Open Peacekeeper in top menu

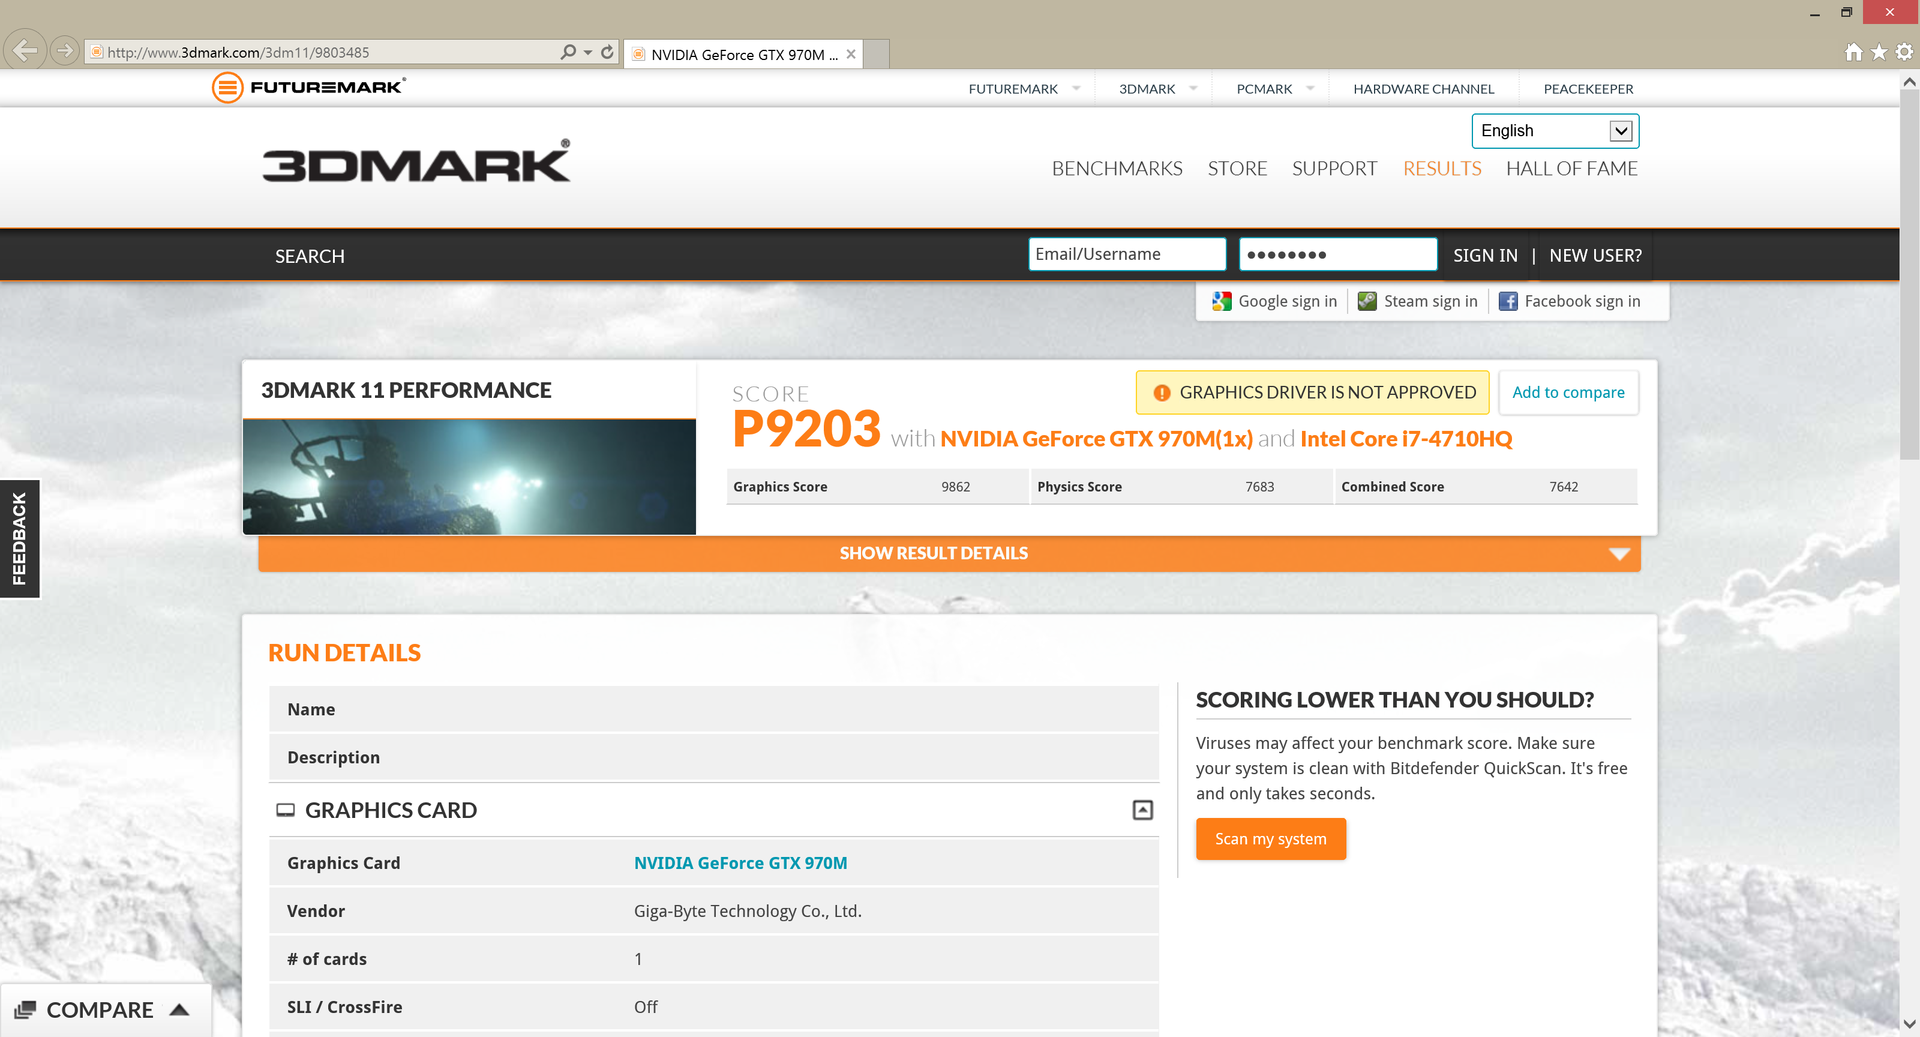click(1588, 89)
